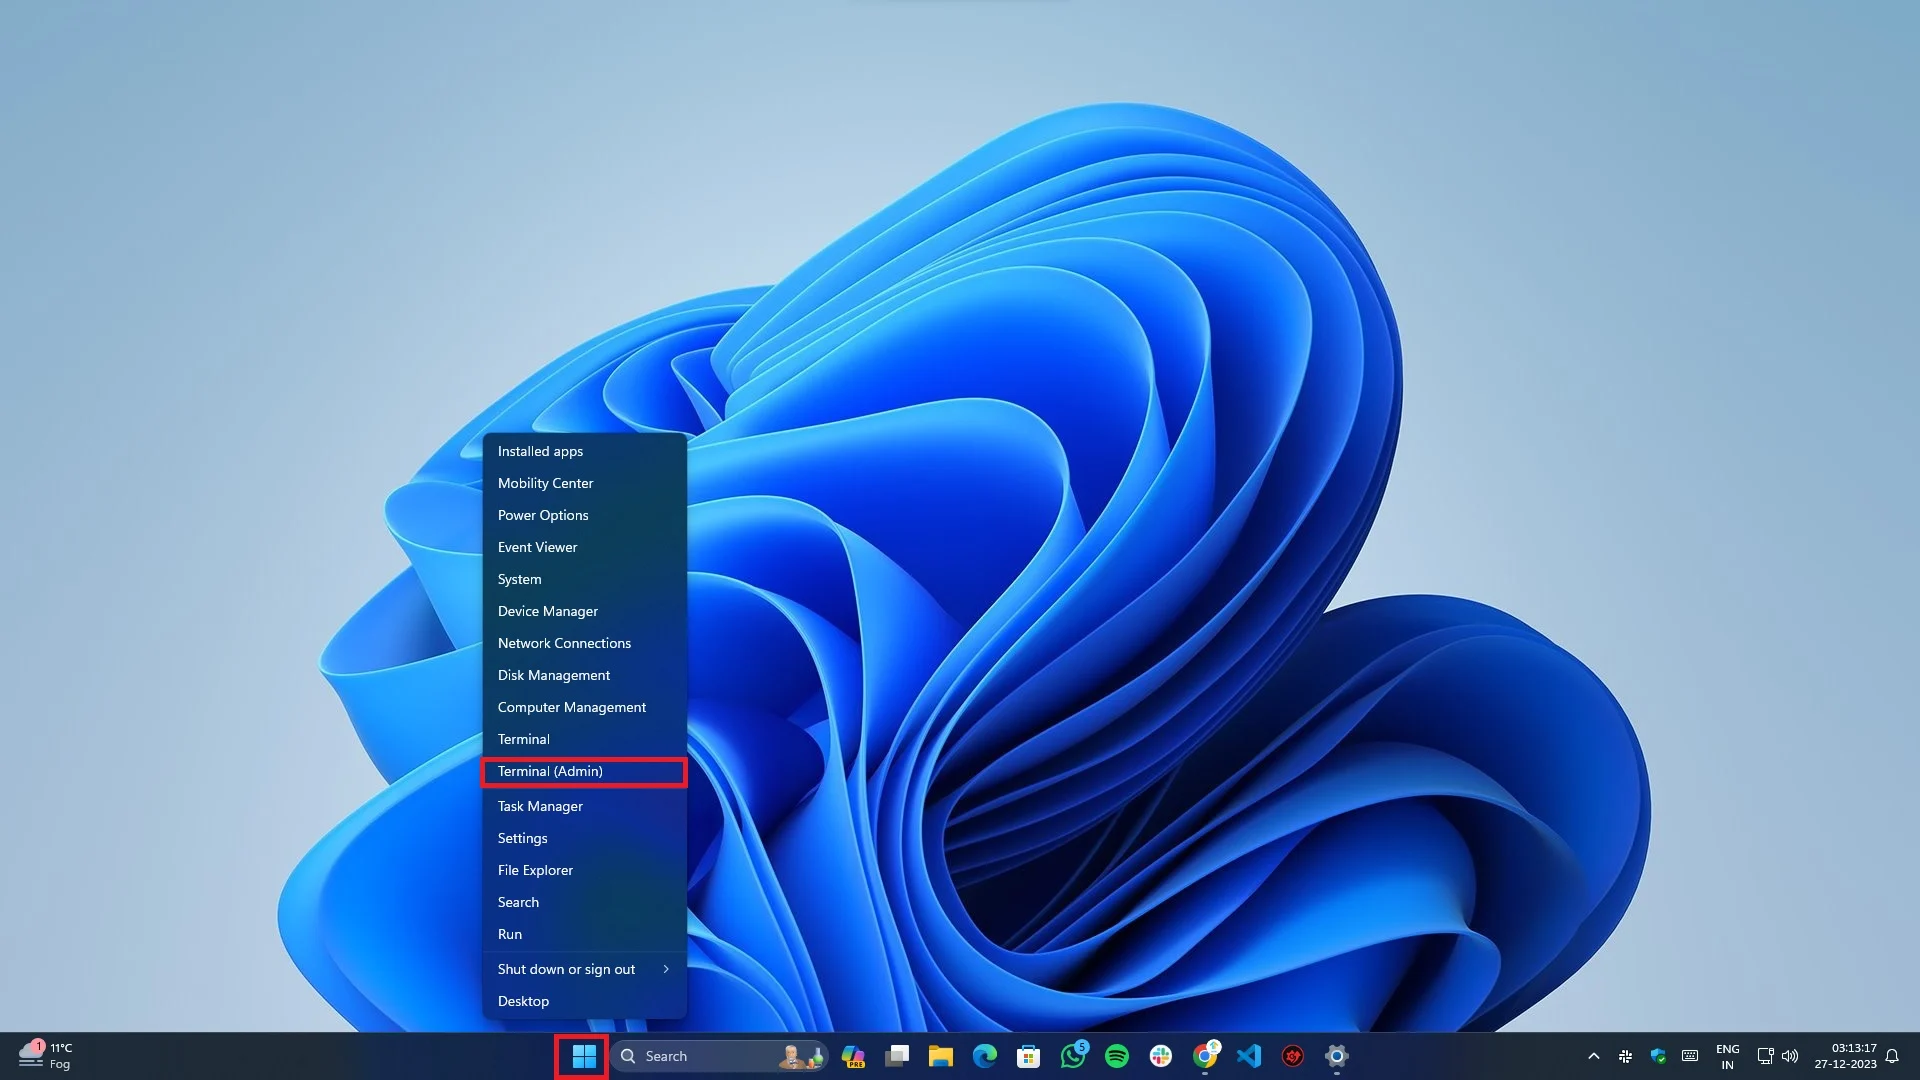Choose Power Options in the menu
This screenshot has height=1080, width=1920.
pyautogui.click(x=584, y=515)
